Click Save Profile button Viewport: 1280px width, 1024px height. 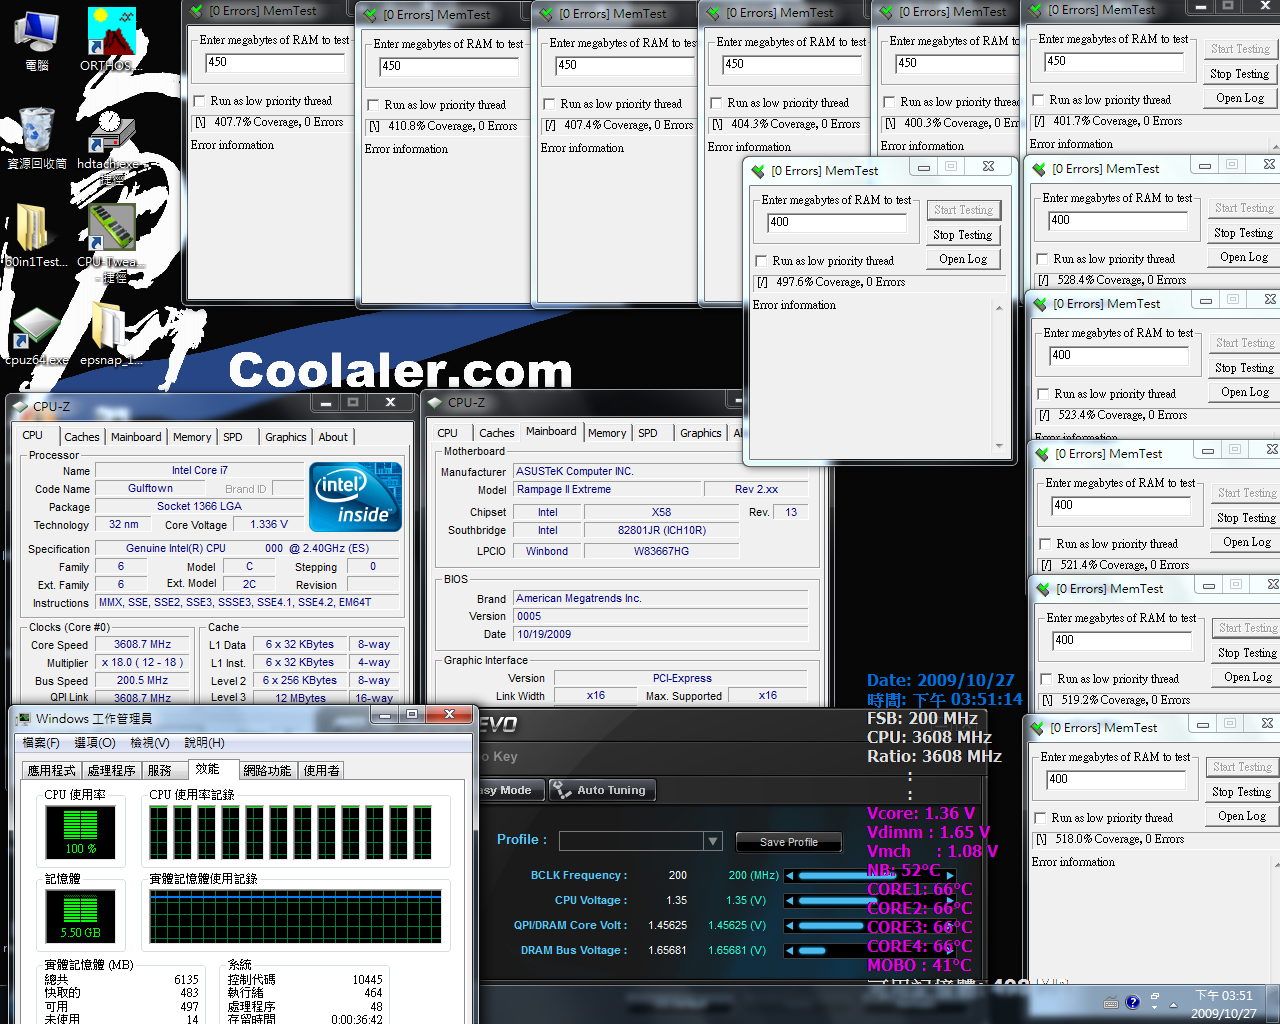click(x=788, y=842)
